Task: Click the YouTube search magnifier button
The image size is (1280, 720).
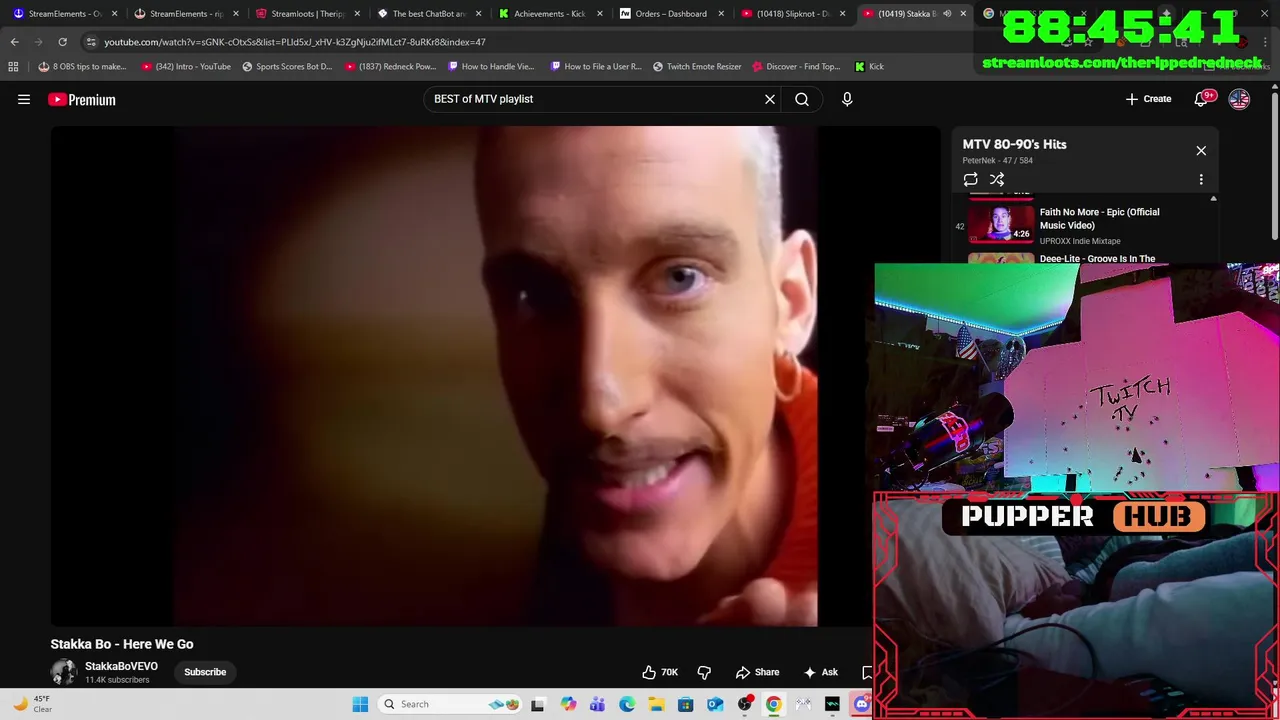Action: (x=802, y=99)
